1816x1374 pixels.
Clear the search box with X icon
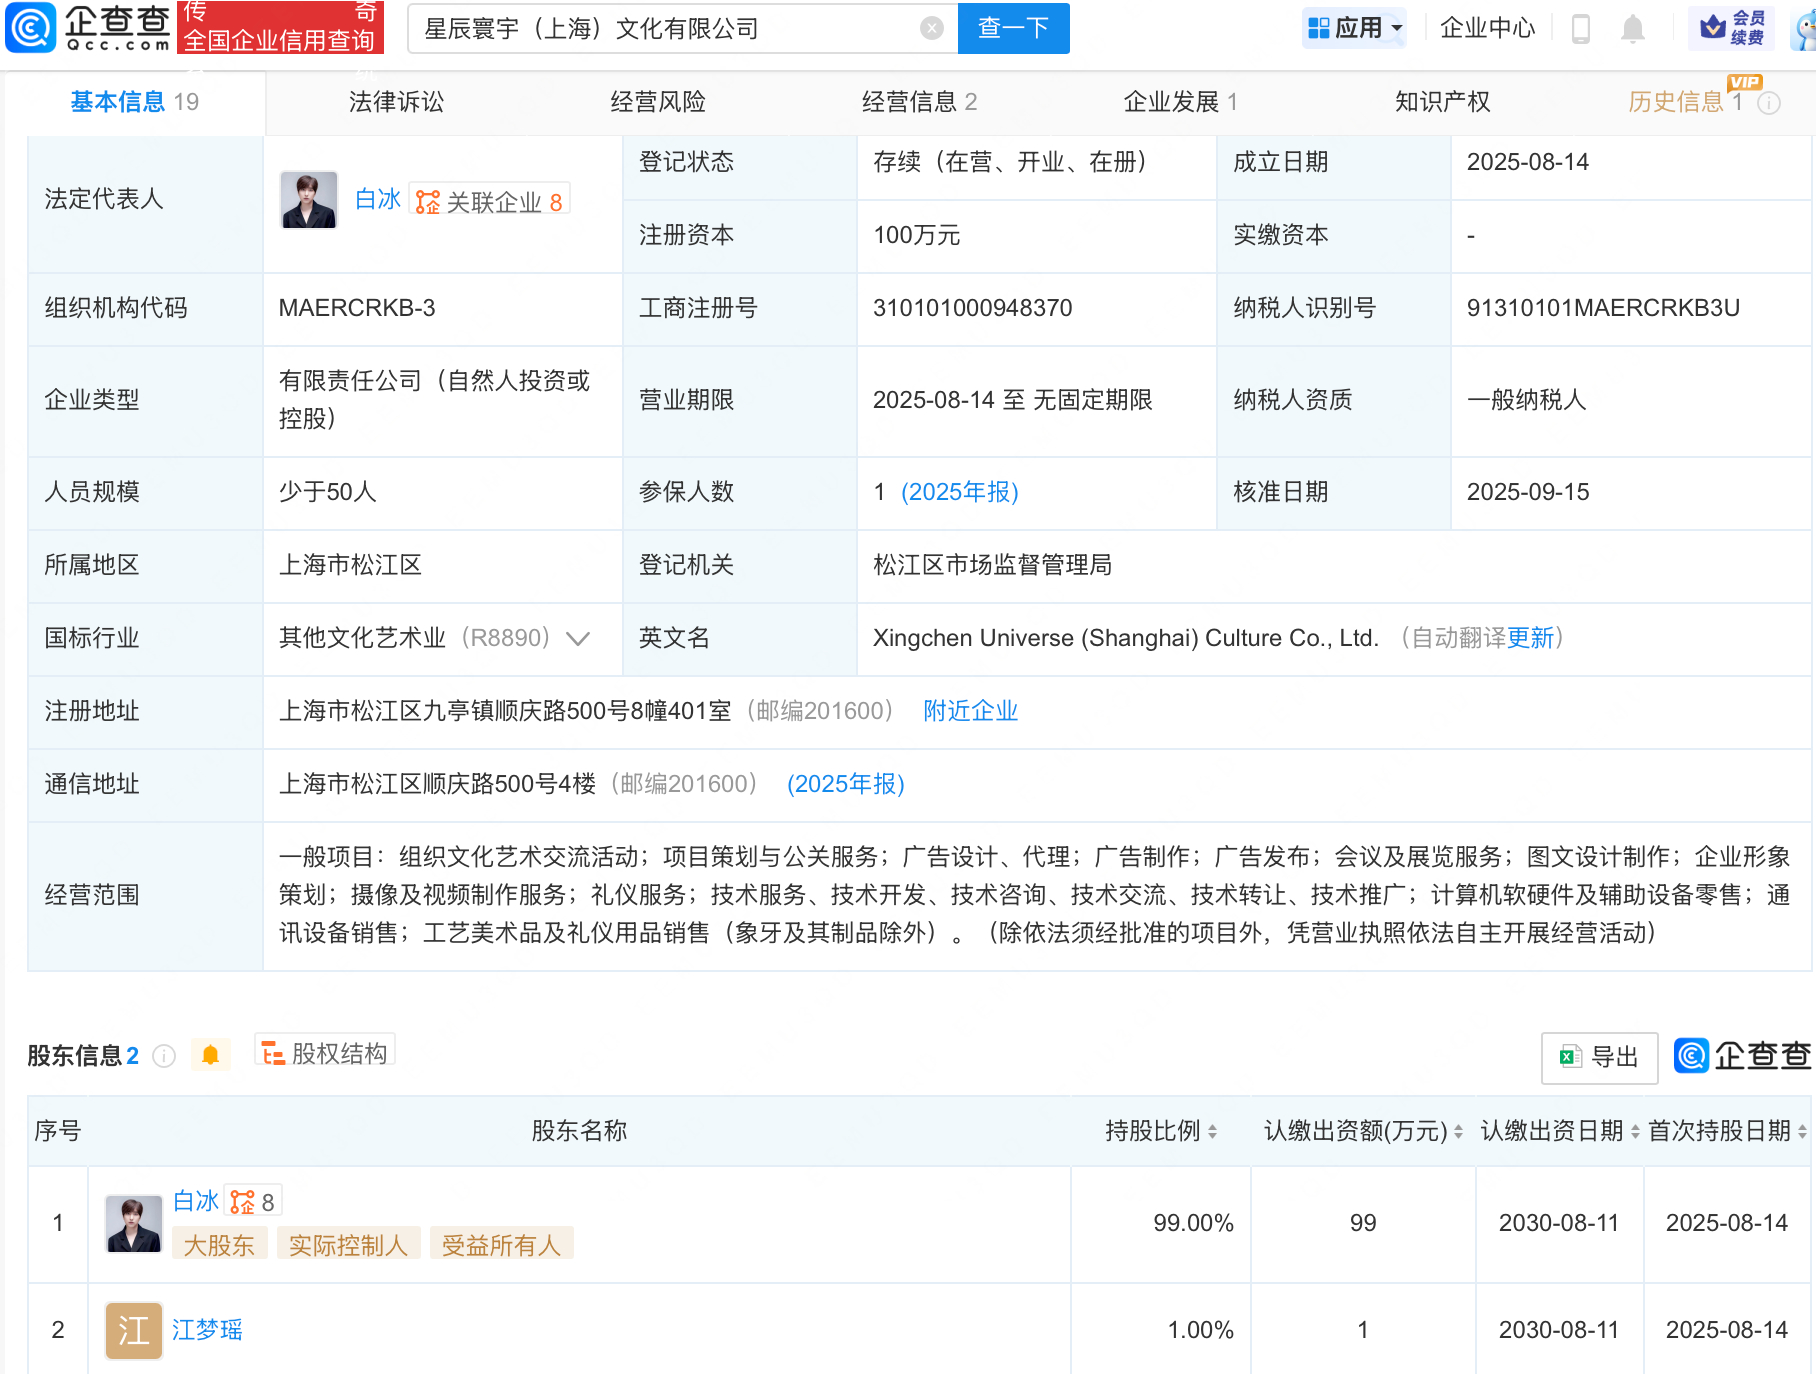tap(931, 28)
